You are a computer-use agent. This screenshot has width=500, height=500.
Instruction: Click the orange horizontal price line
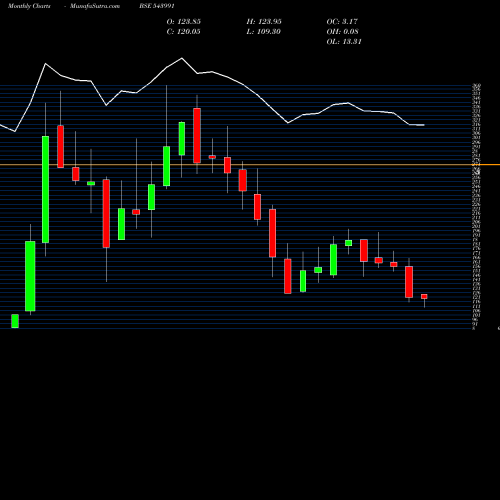(x=250, y=165)
